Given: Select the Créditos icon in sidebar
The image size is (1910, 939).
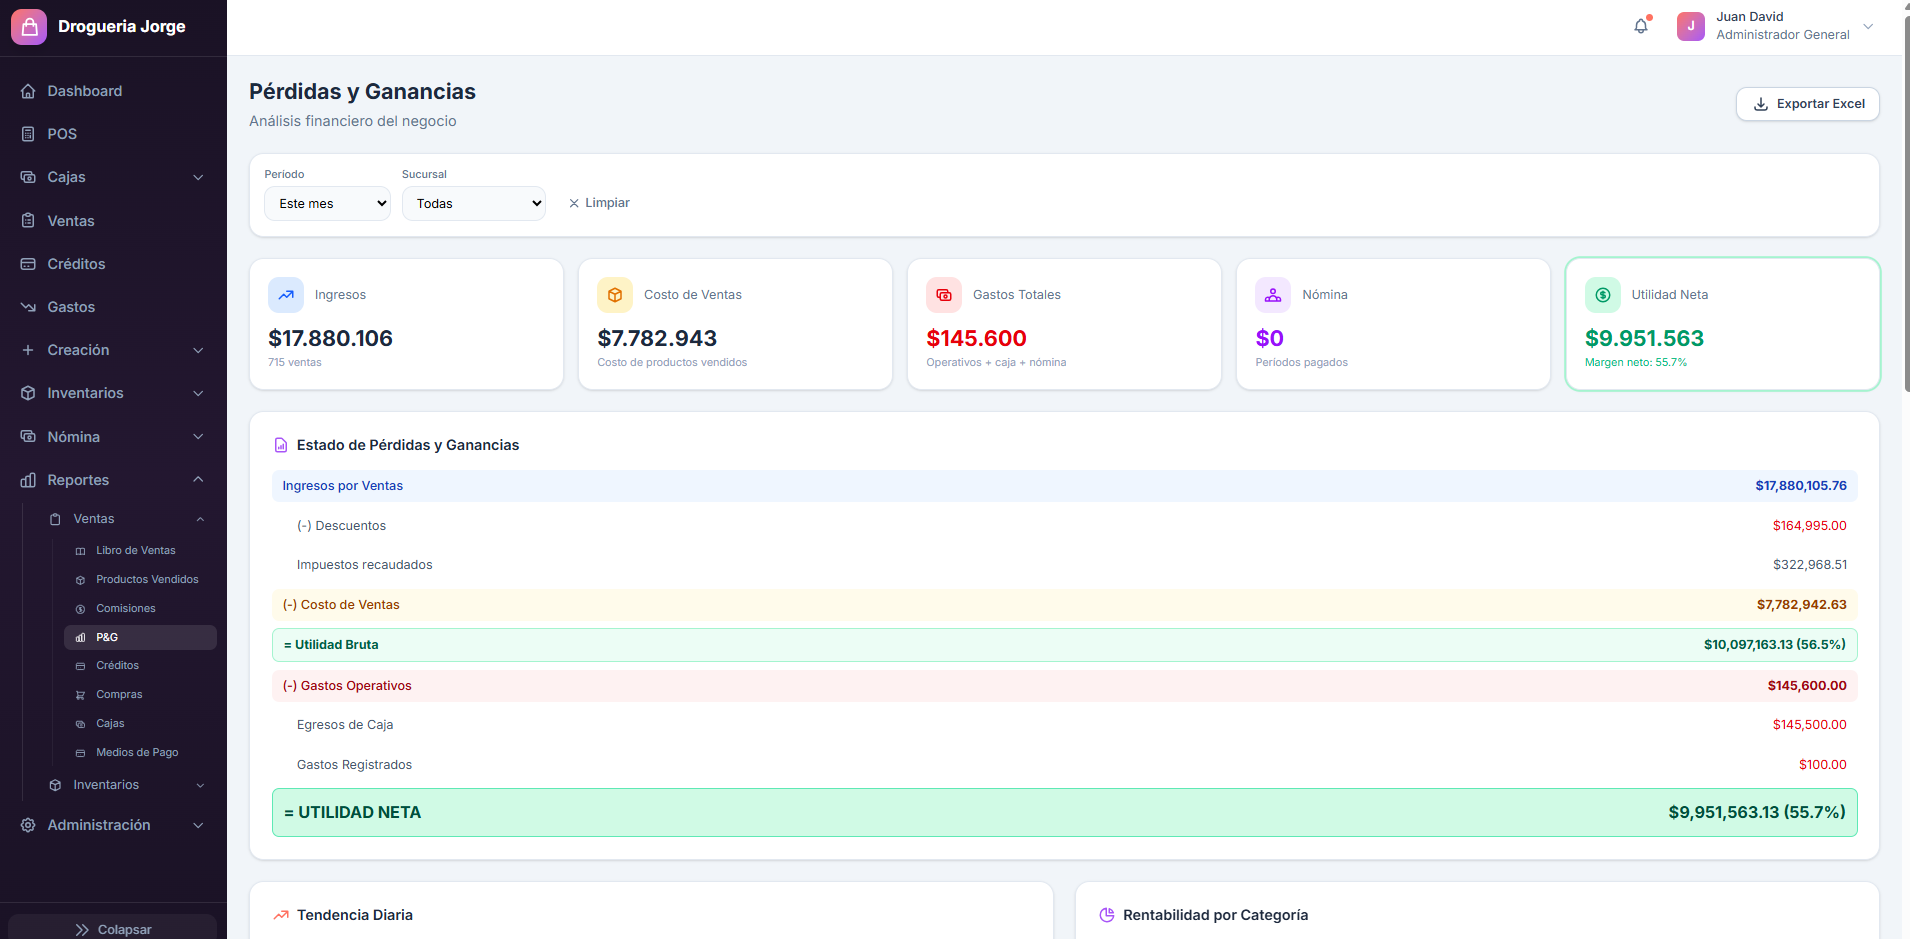Looking at the screenshot, I should [x=29, y=263].
